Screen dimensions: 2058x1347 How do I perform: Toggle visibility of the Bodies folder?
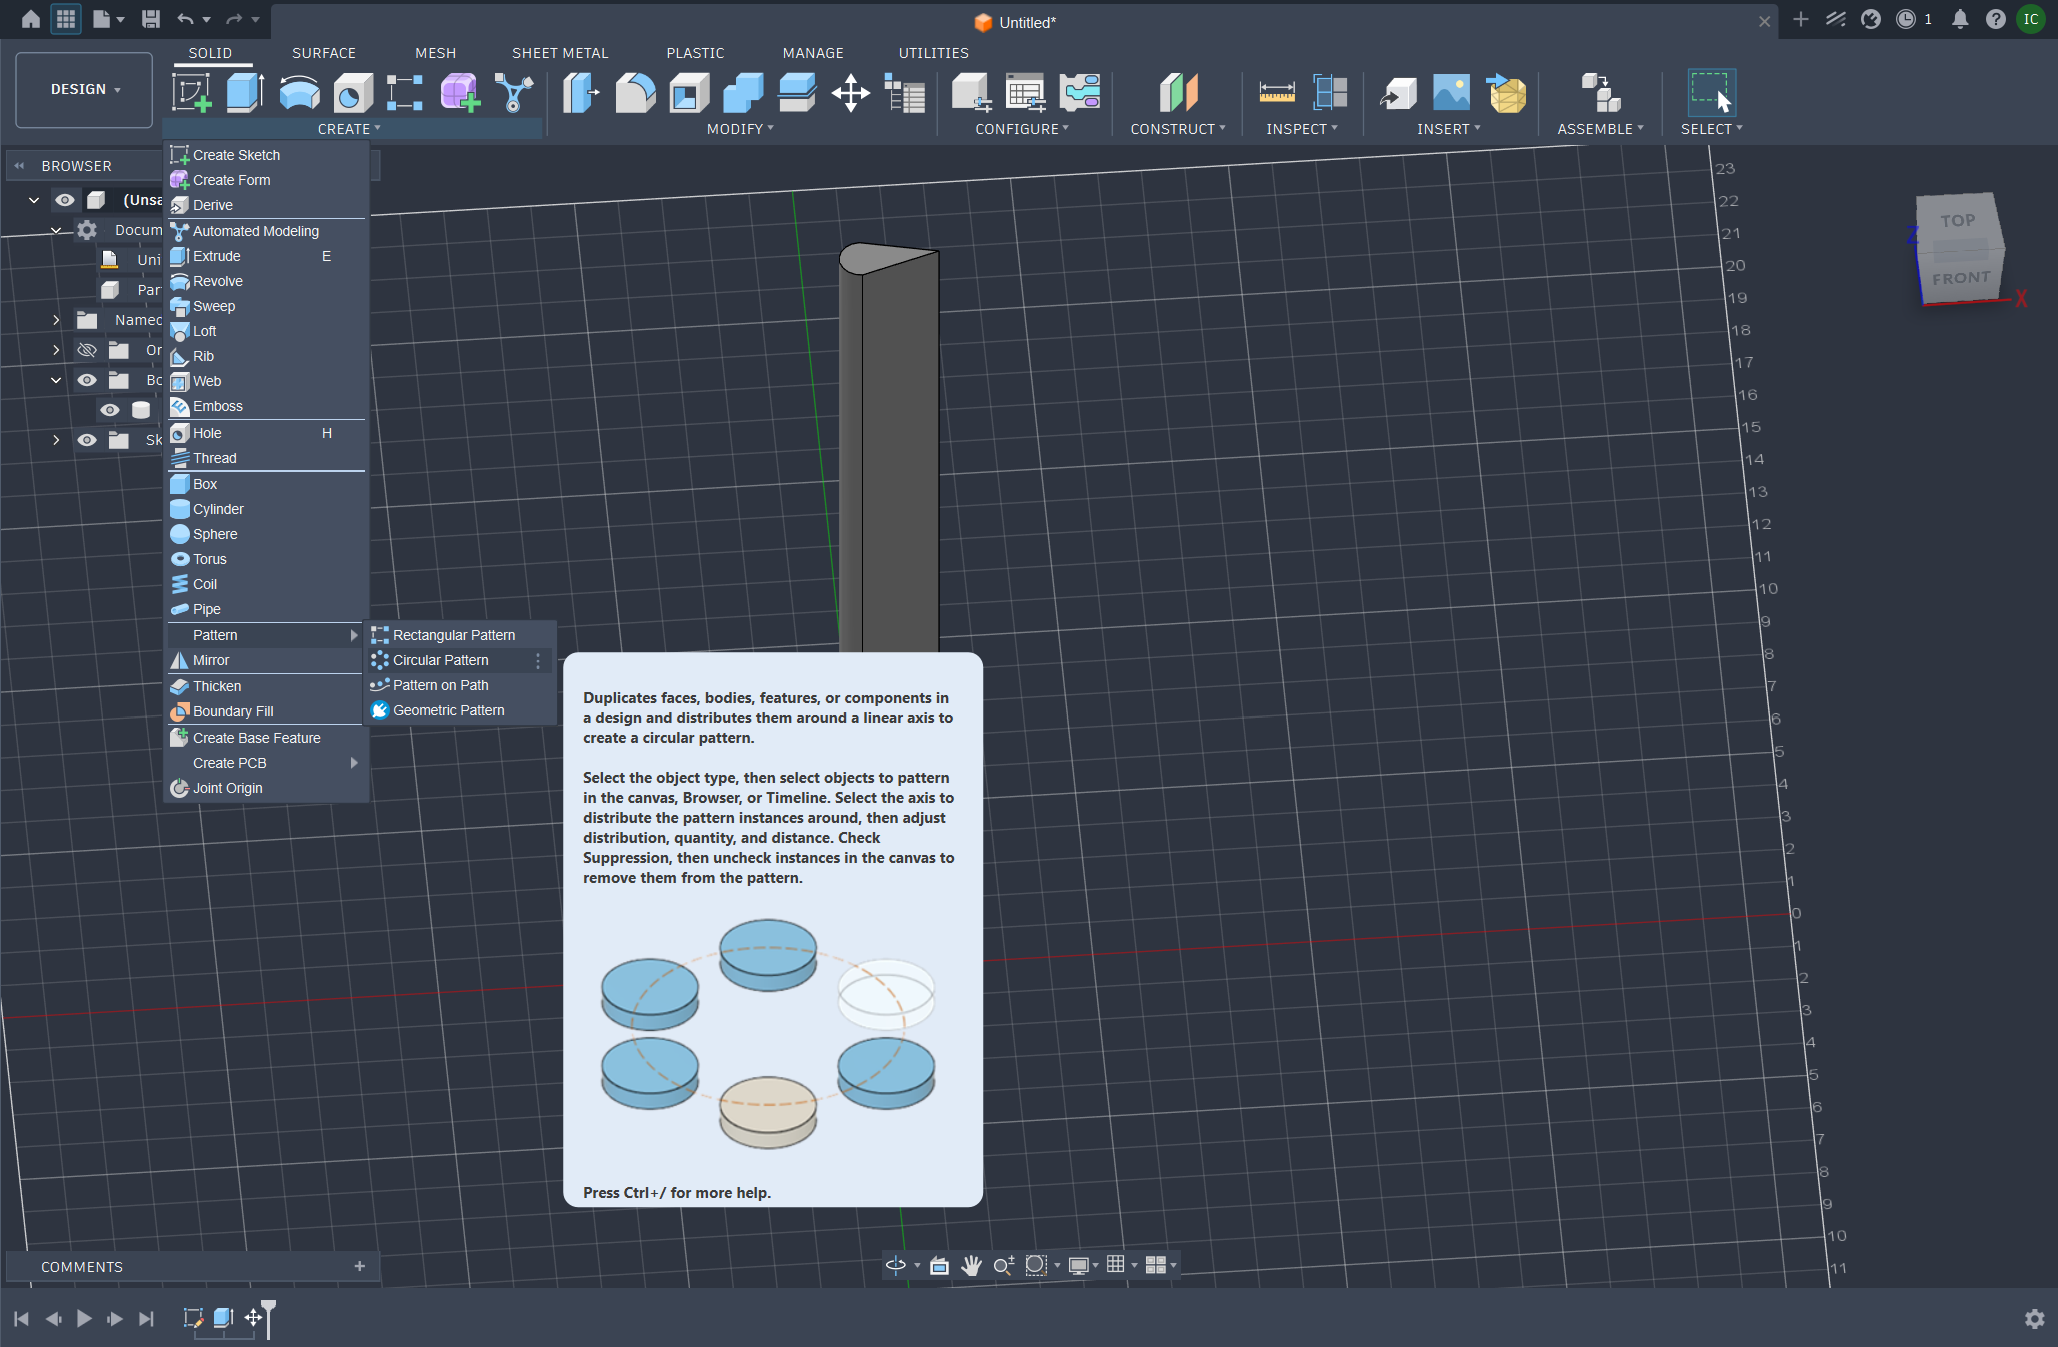87,380
